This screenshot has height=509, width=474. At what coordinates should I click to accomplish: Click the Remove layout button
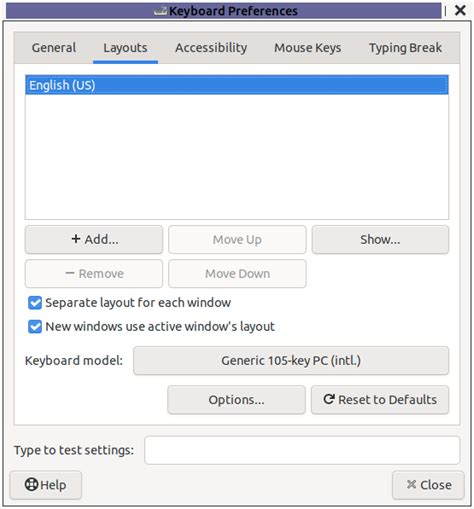coord(94,274)
